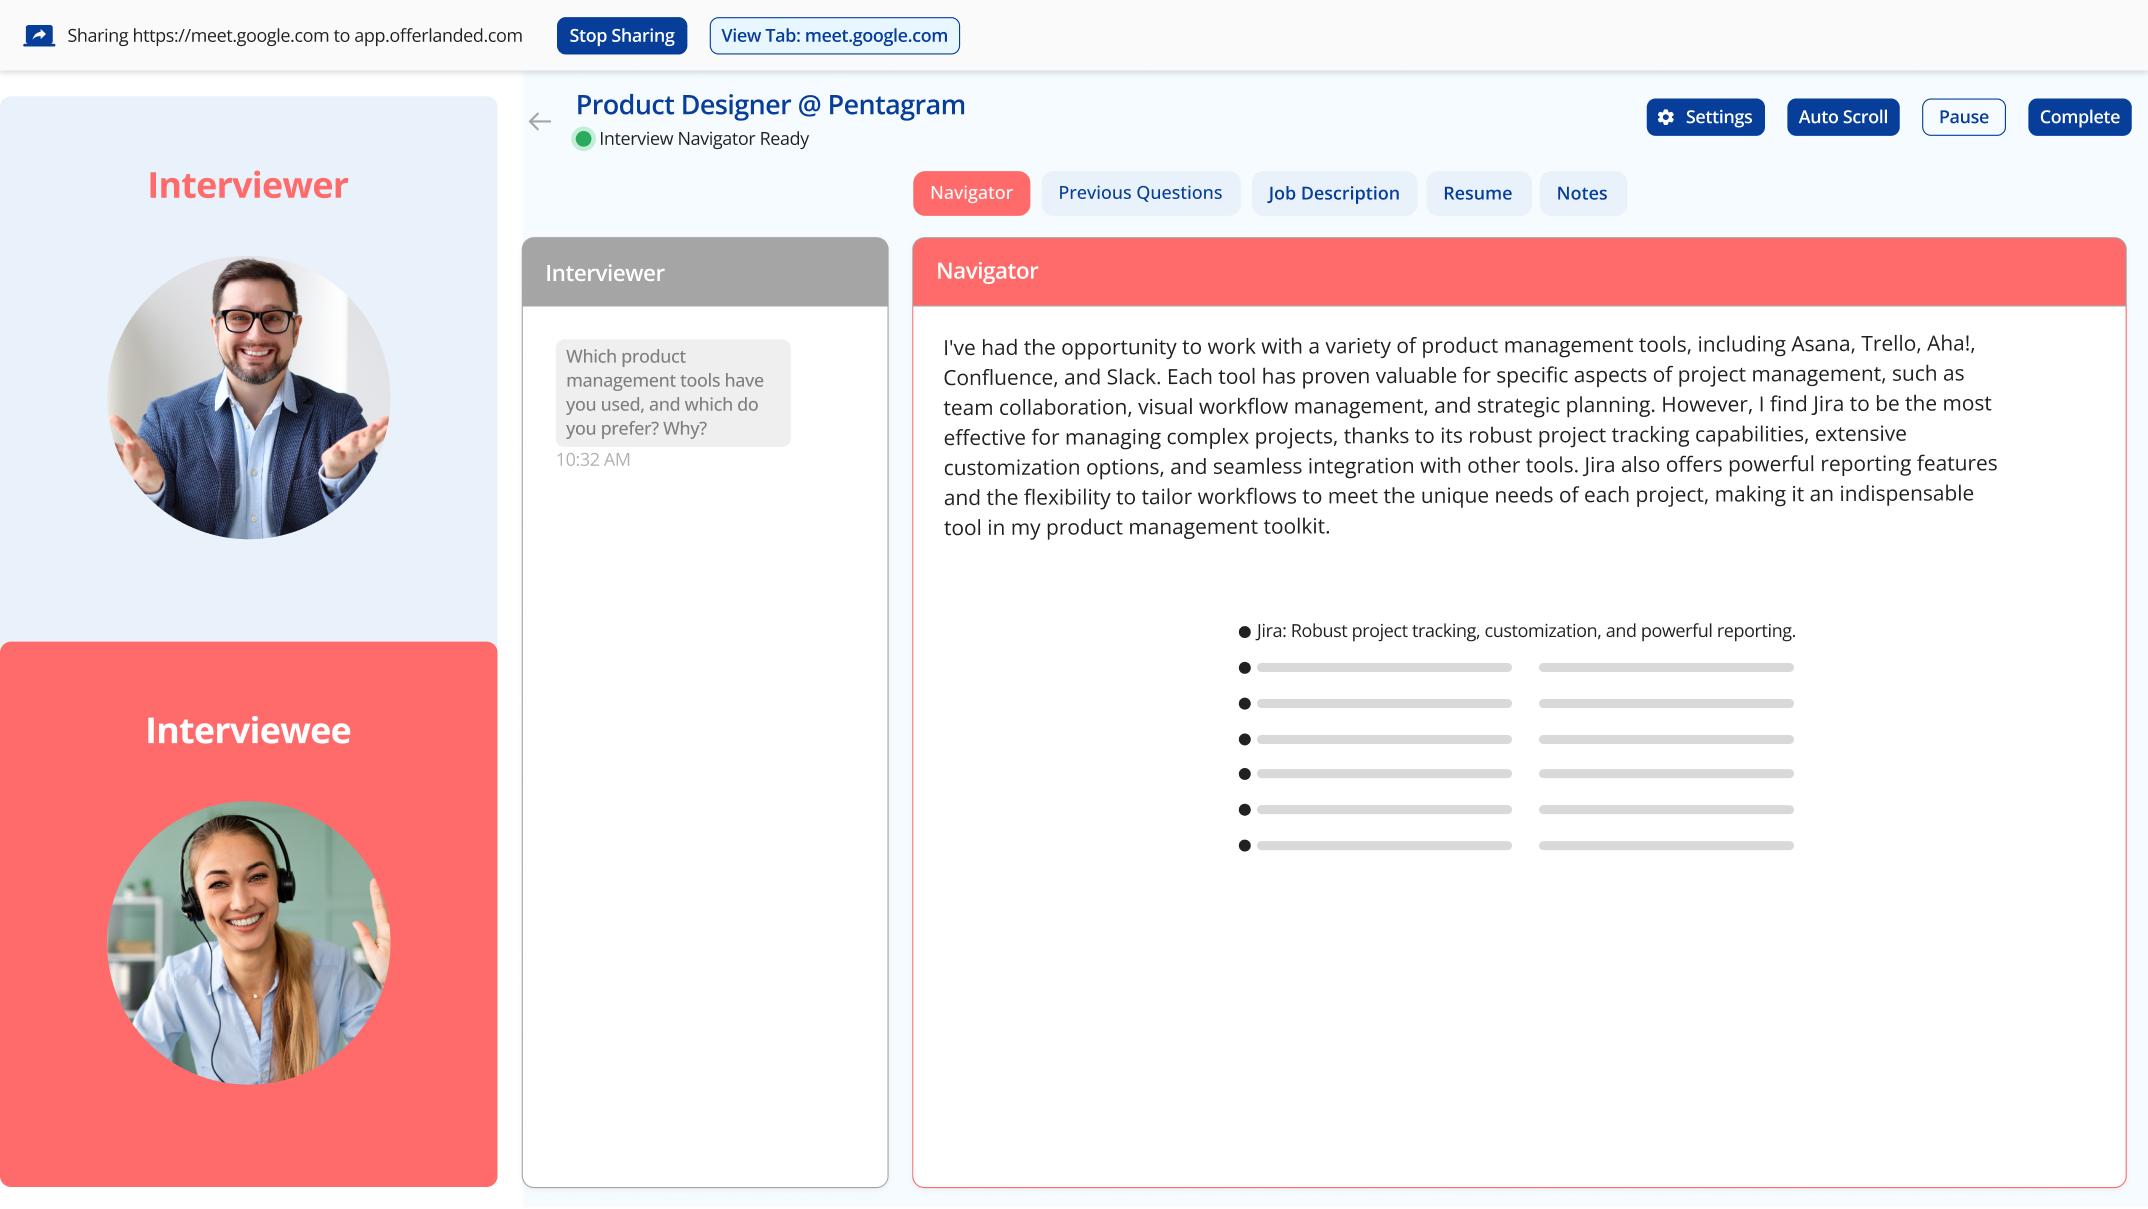Click Stop Sharing screen button
Viewport: 2148px width, 1209px height.
point(618,35)
